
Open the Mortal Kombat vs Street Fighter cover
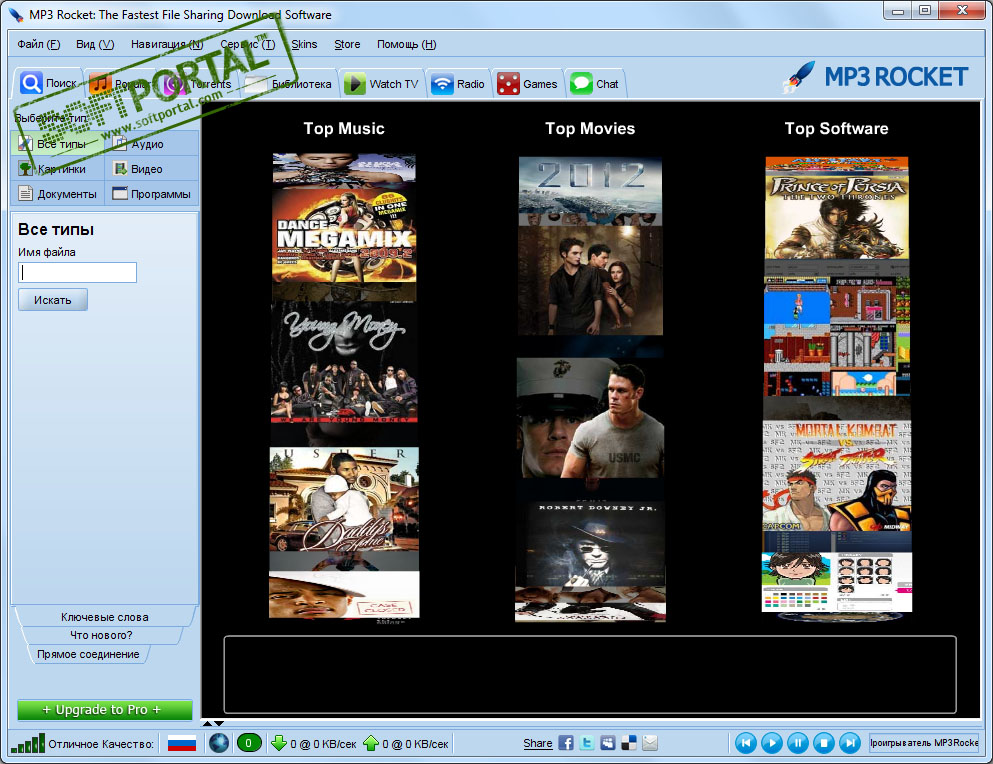837,476
